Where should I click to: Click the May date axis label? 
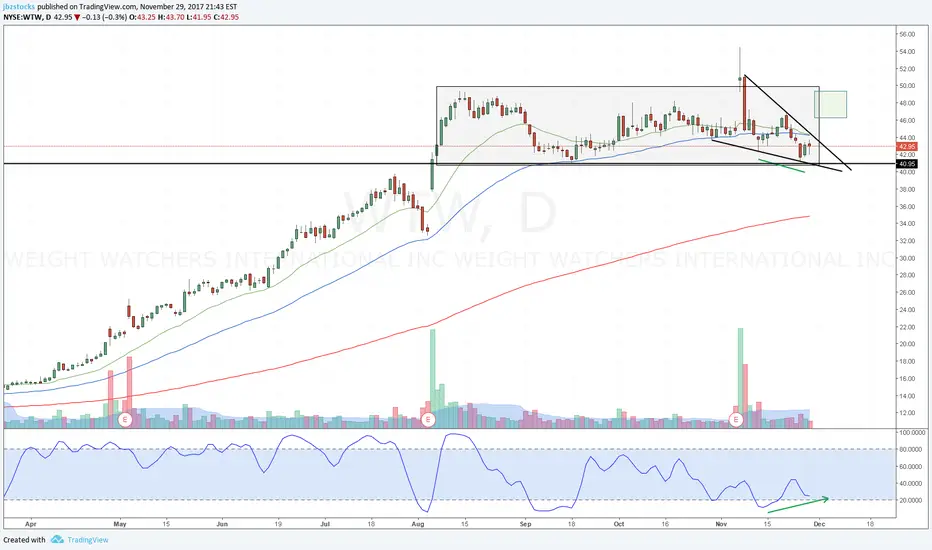pos(120,524)
